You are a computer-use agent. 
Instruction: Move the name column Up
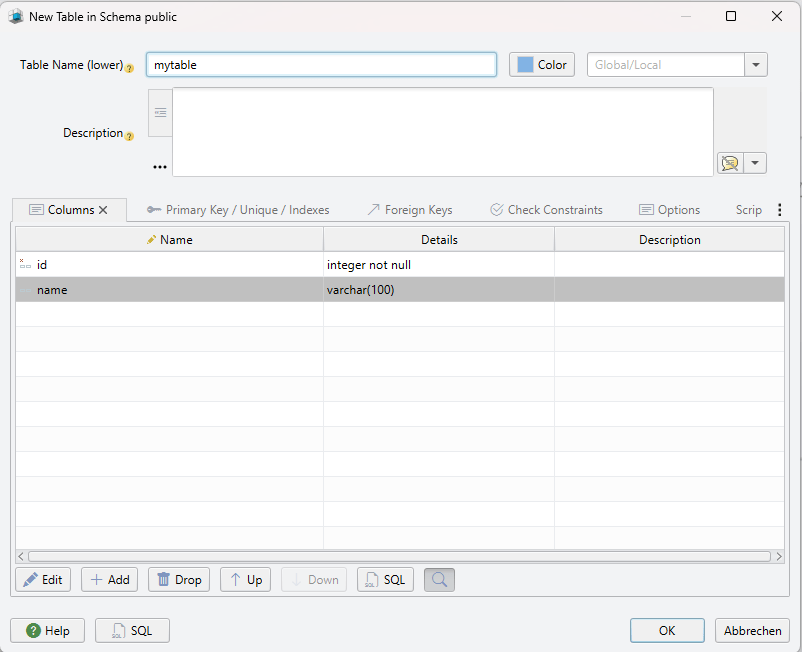click(245, 579)
